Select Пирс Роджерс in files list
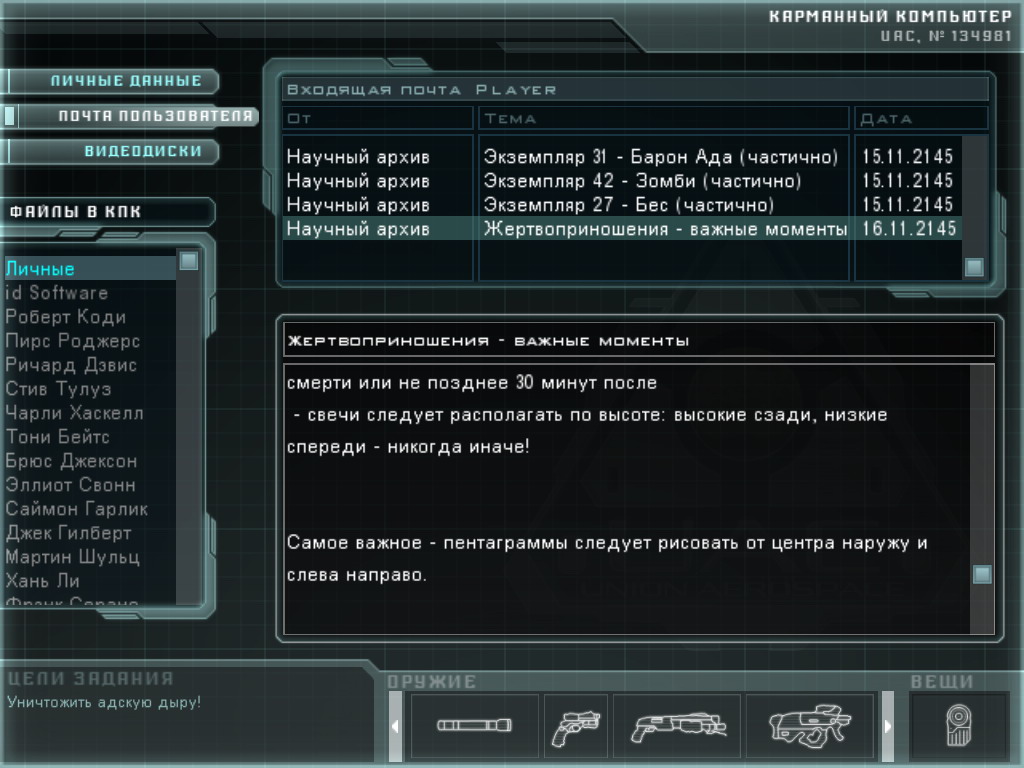The width and height of the screenshot is (1024, 768). 89,341
